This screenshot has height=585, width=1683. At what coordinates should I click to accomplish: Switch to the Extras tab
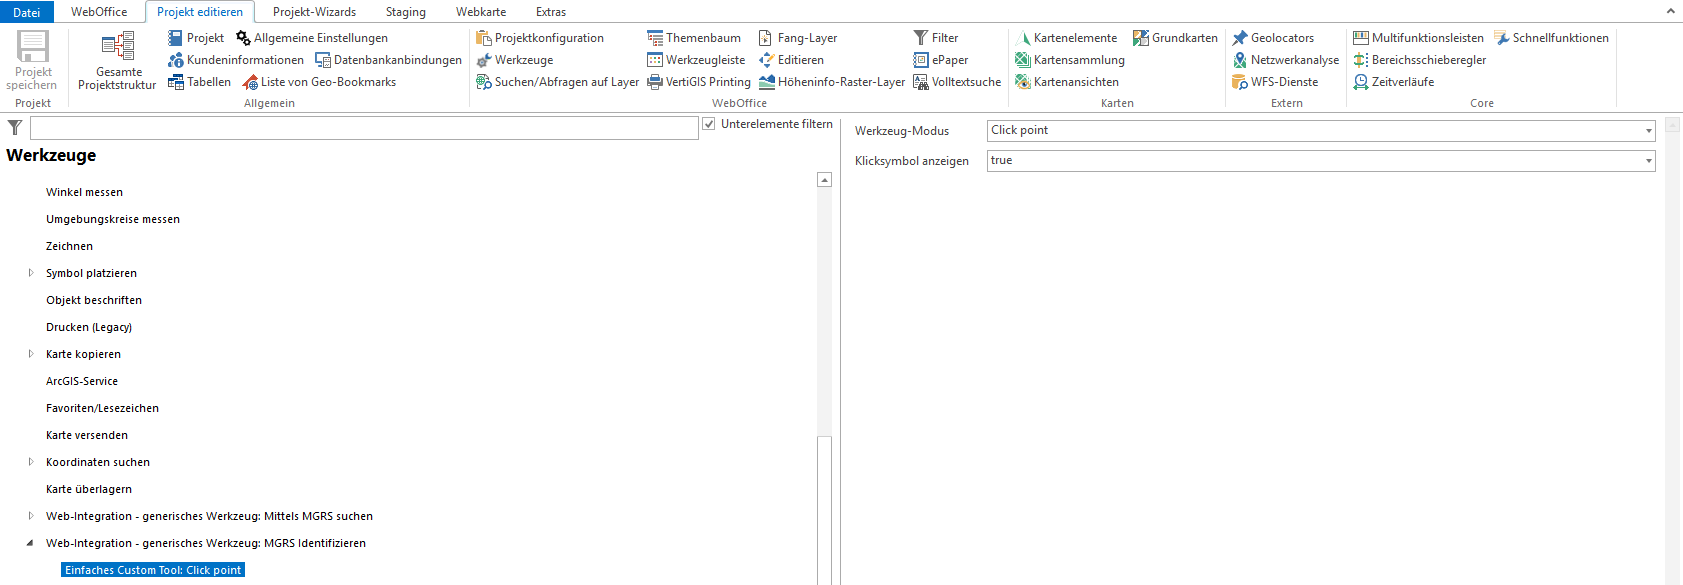(x=551, y=12)
